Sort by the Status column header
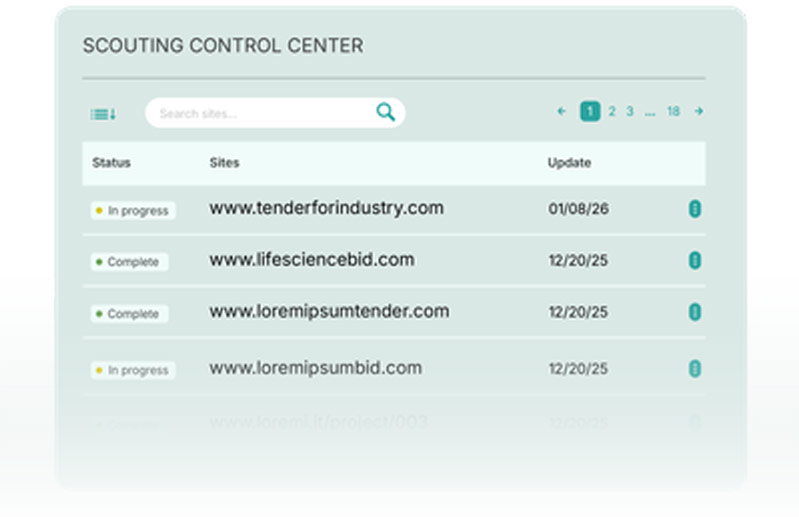 [111, 163]
